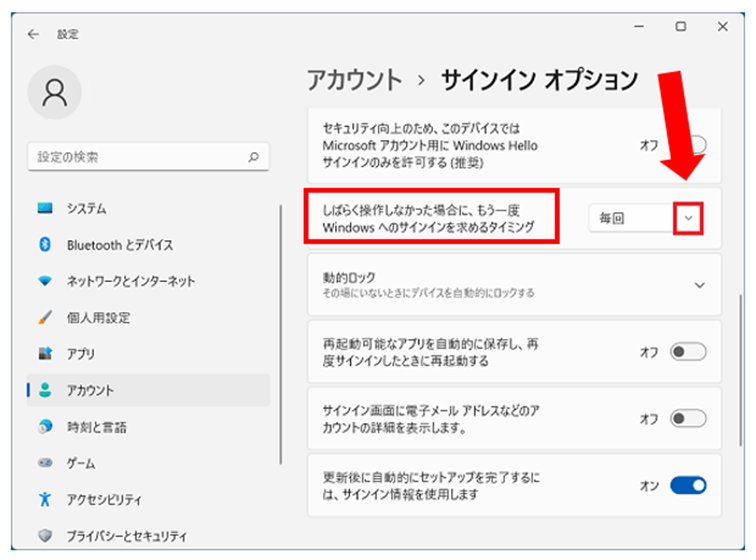This screenshot has width=756, height=560.
Task: Turn off use sign-in info after update
Action: click(x=688, y=485)
